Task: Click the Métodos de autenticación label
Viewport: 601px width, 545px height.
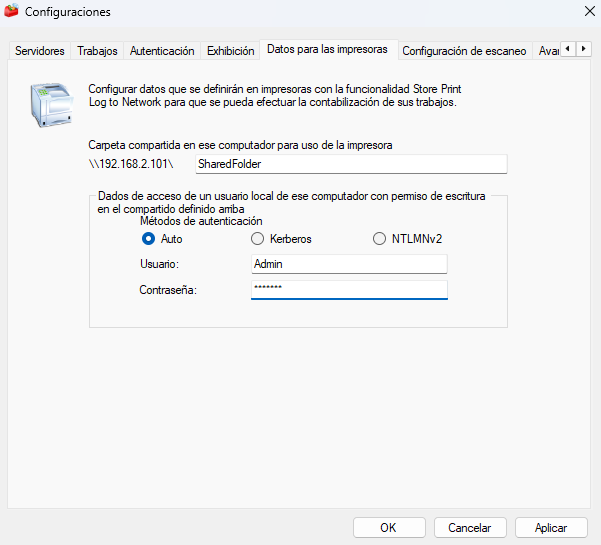Action: tap(201, 221)
